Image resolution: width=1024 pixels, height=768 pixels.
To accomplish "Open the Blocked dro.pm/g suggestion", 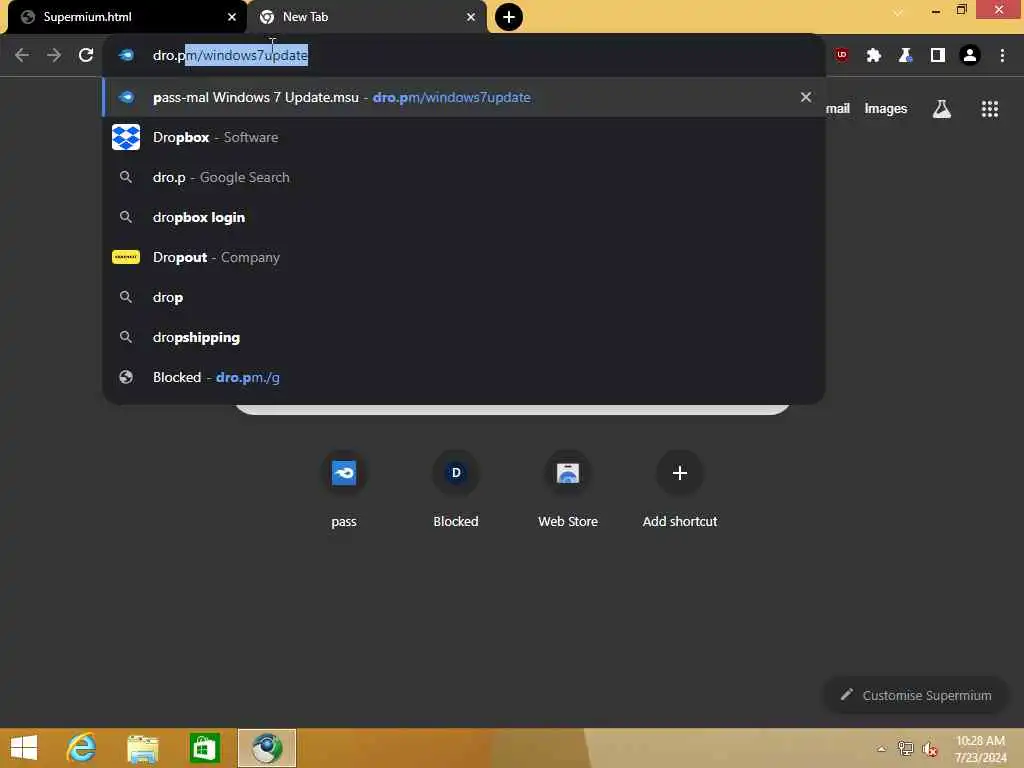I will point(464,377).
